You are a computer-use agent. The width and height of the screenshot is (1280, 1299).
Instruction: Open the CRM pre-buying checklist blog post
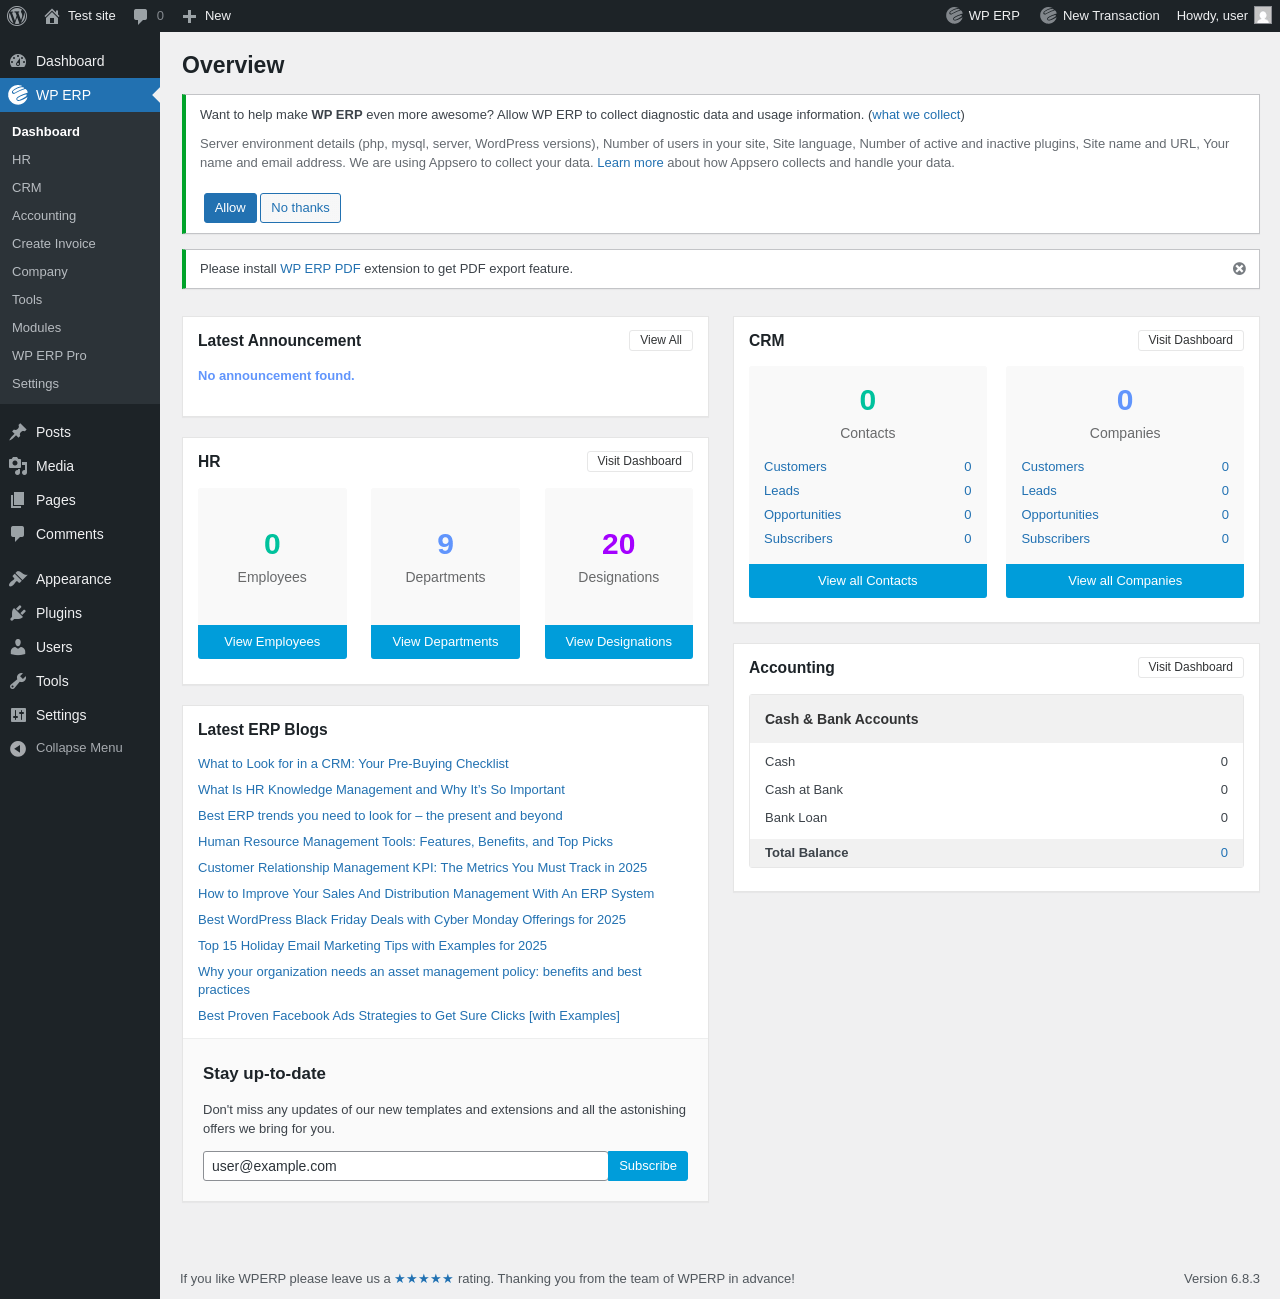[353, 764]
